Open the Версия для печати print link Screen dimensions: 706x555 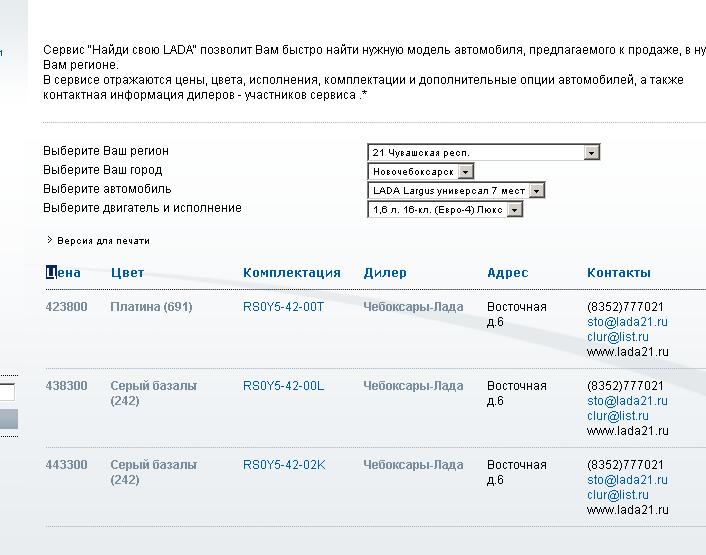[x=103, y=241]
